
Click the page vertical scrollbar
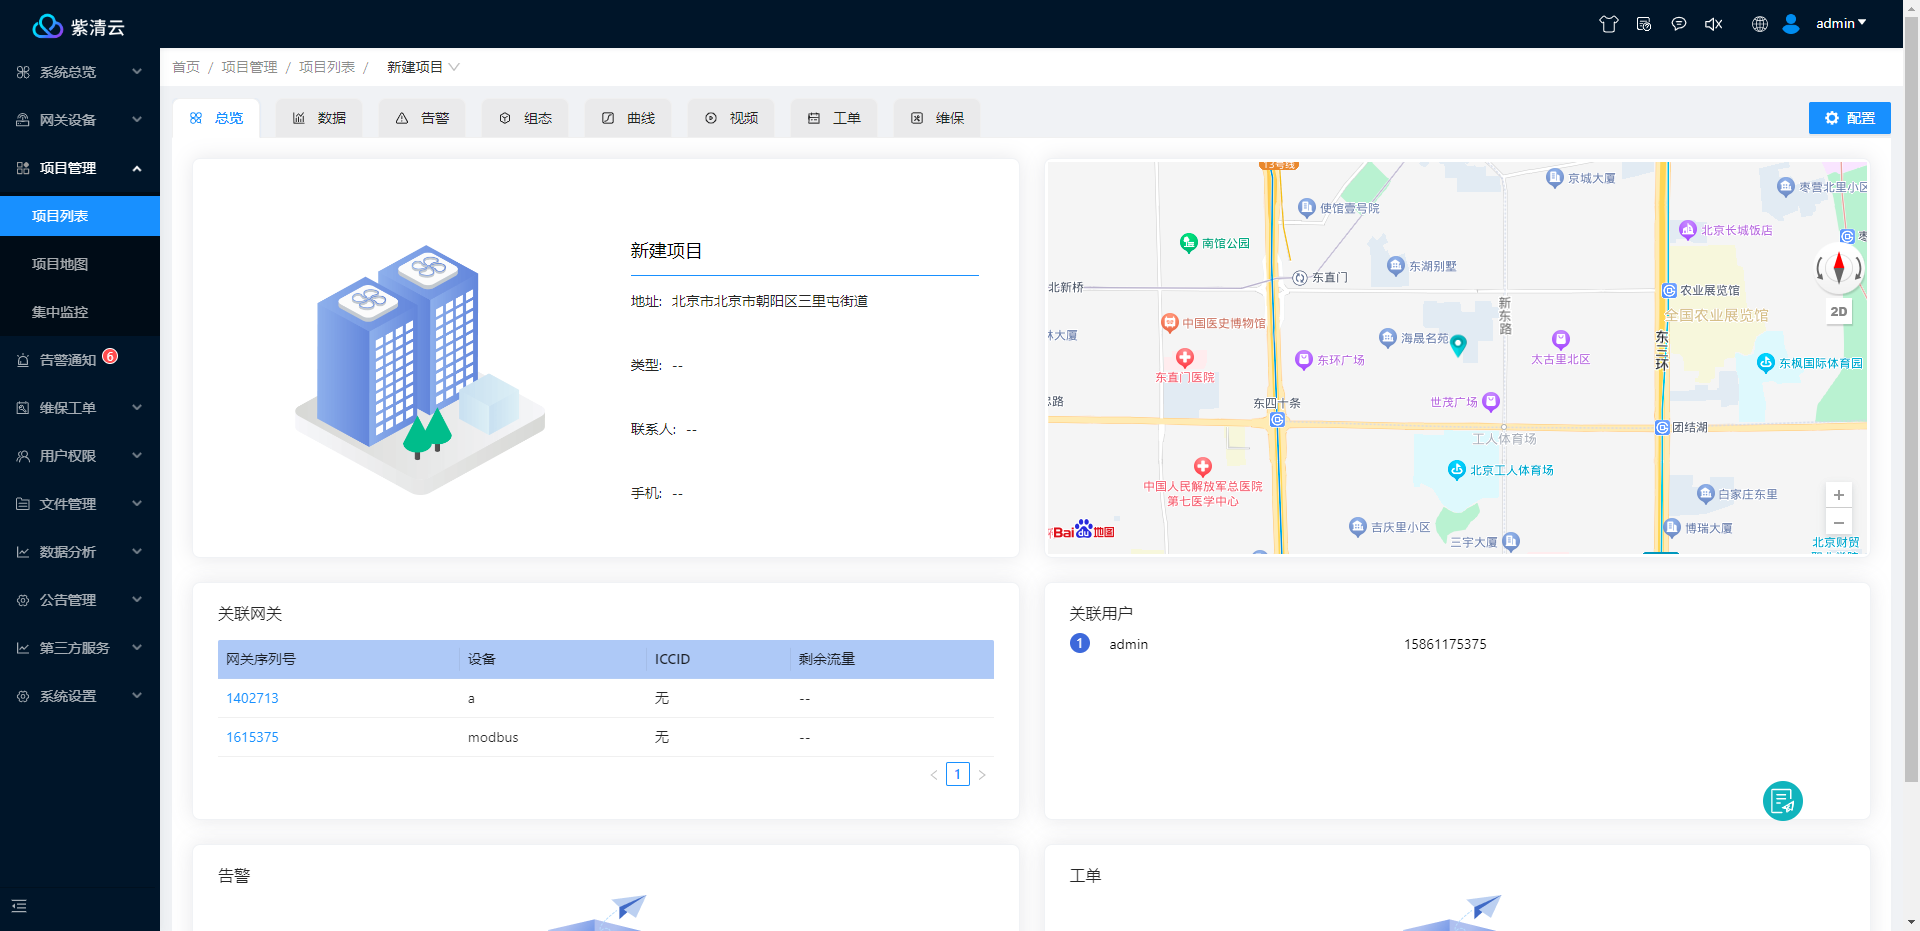tap(1911, 400)
